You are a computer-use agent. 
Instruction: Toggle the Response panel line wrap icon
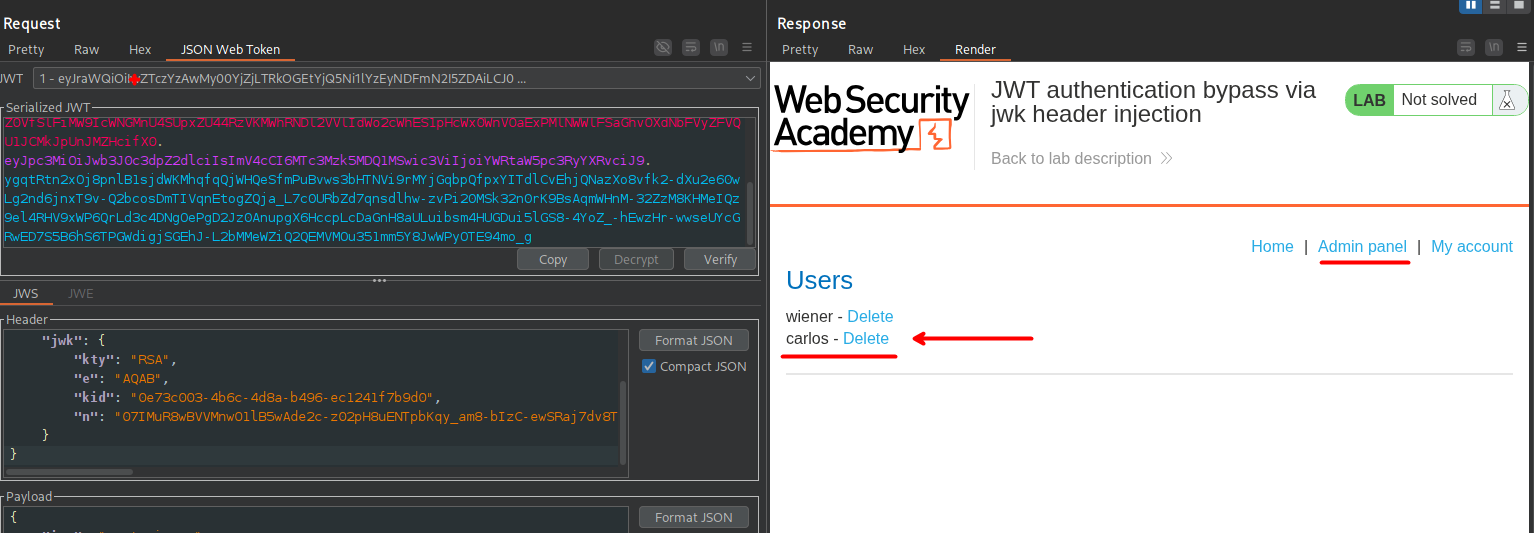coord(1466,47)
